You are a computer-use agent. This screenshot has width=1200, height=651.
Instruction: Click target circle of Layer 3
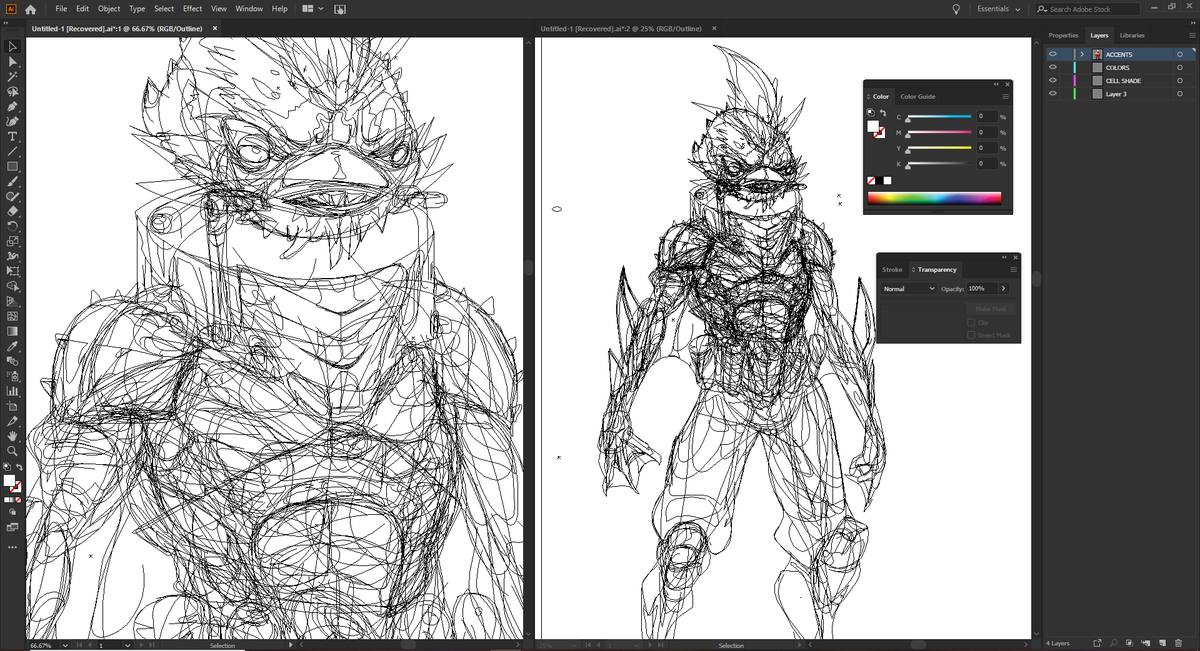tap(1180, 93)
